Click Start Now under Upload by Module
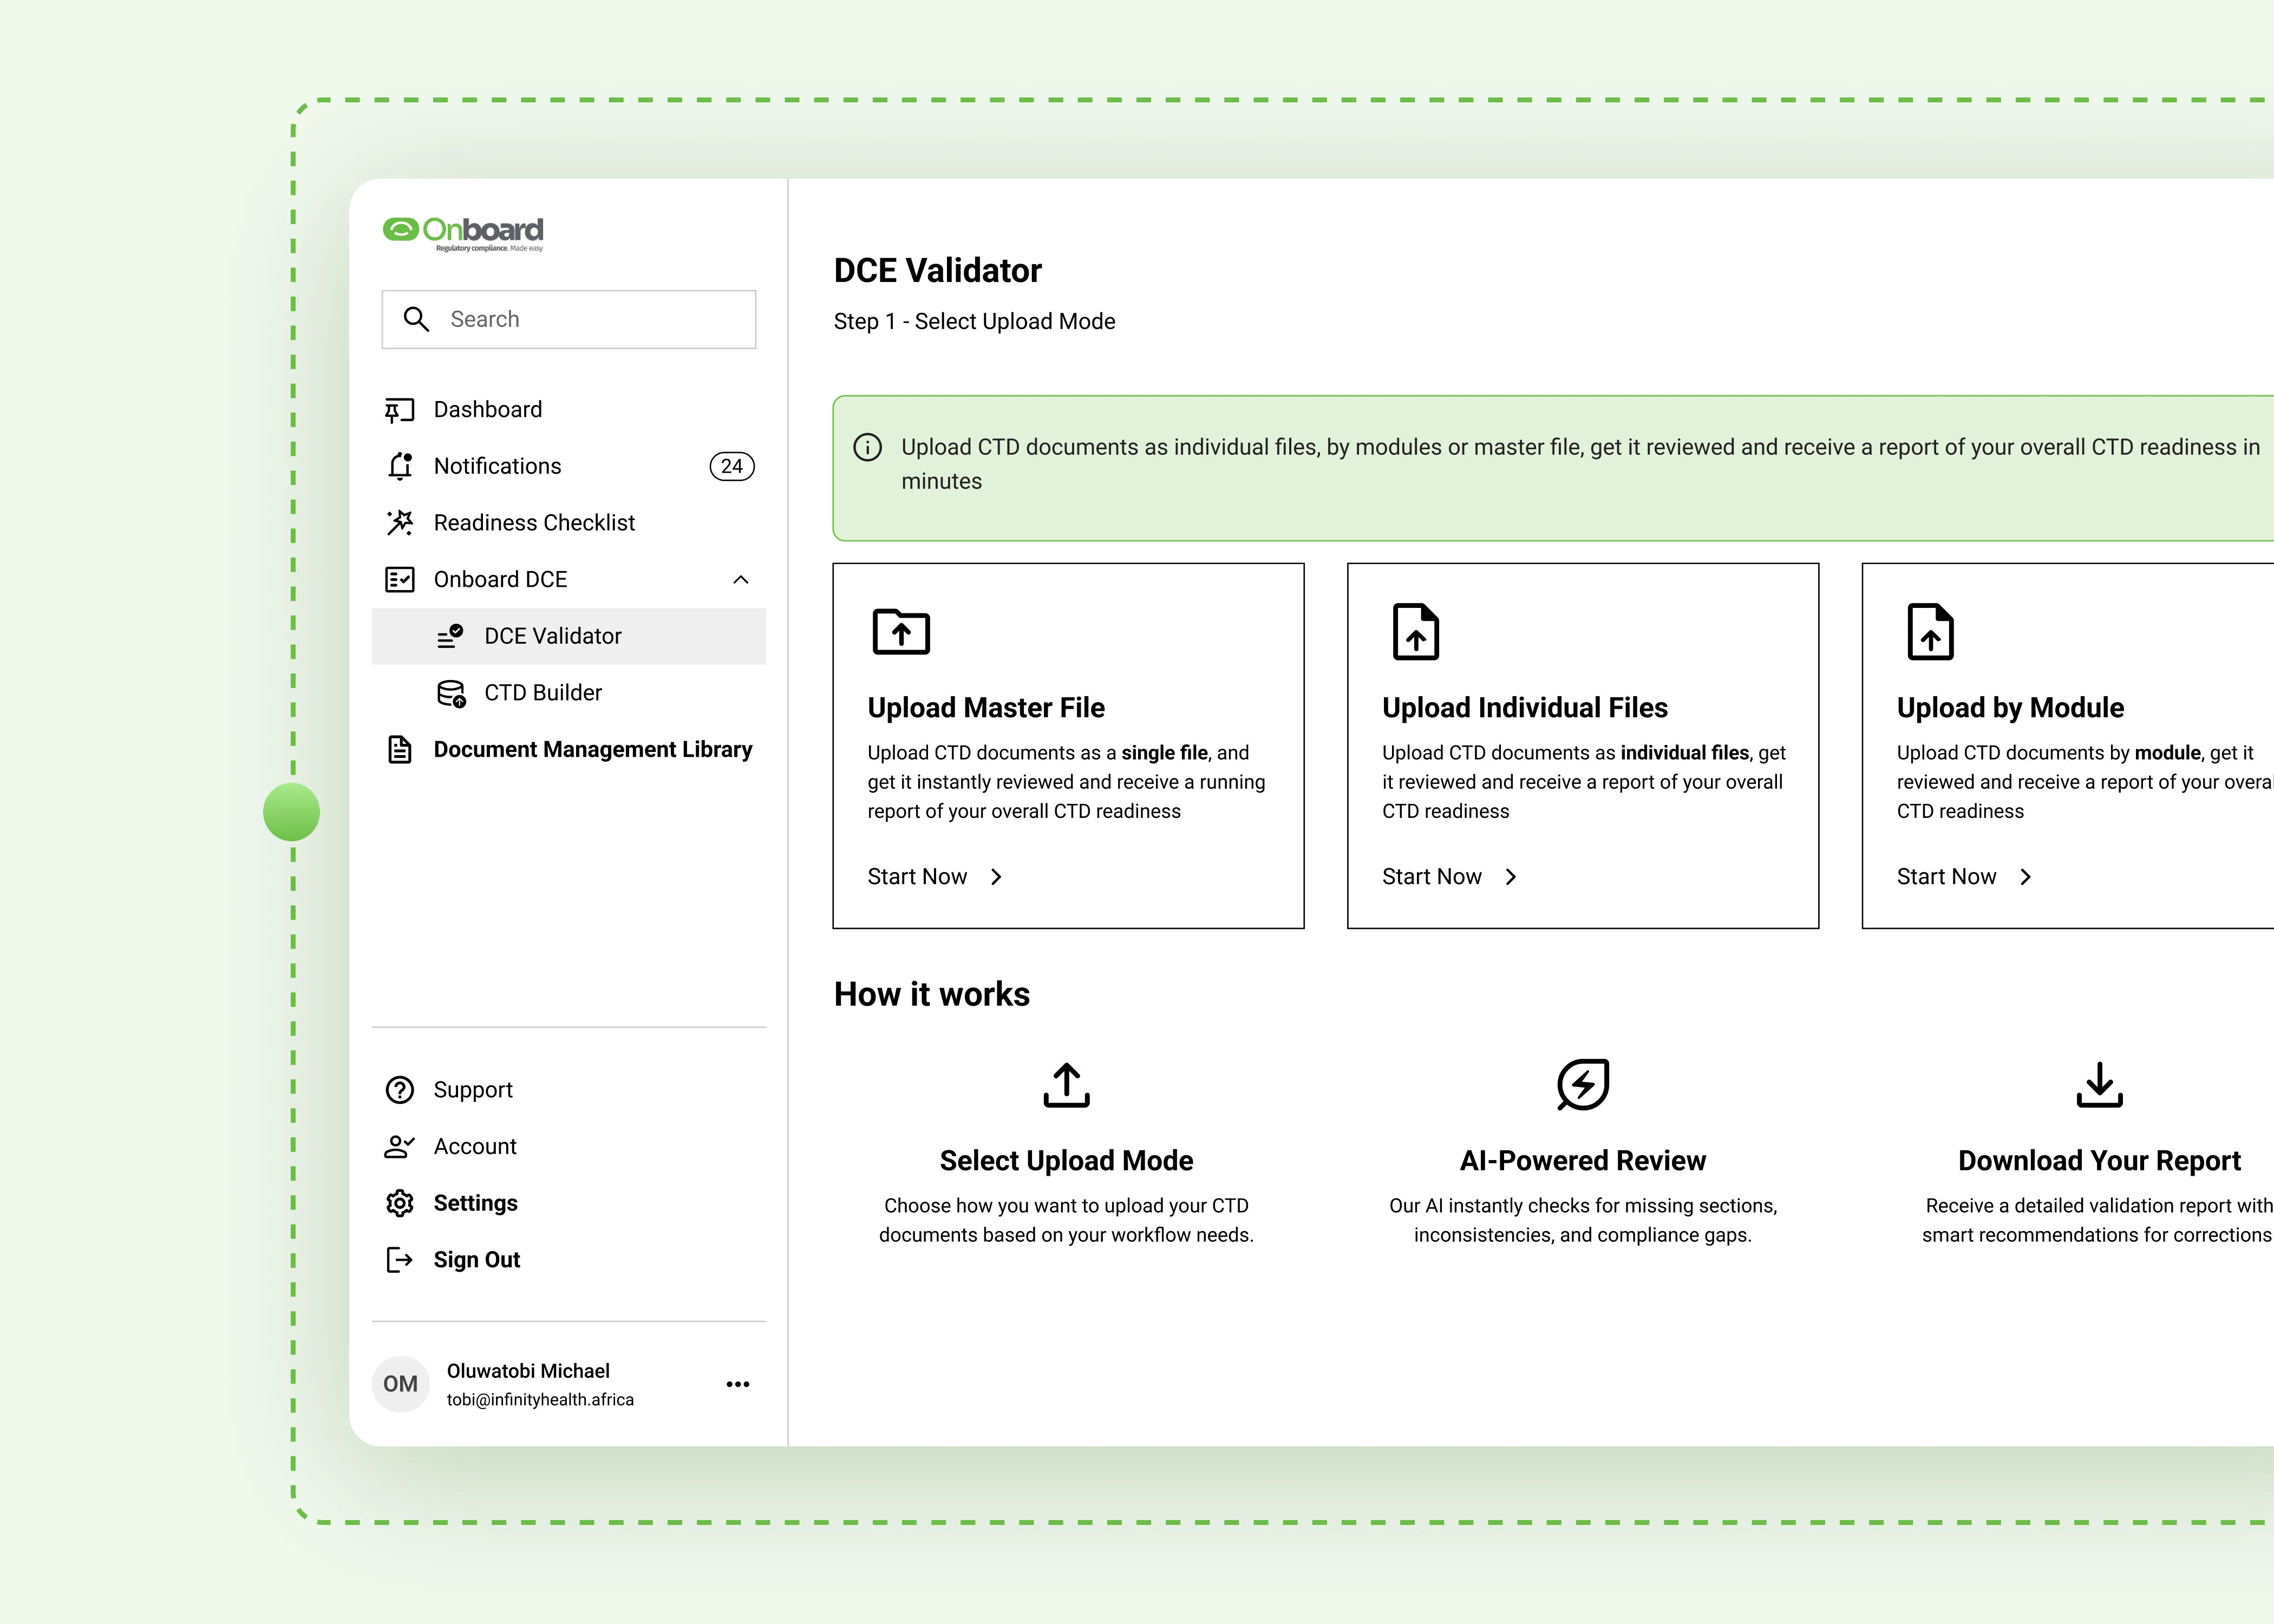Viewport: 2274px width, 1624px height. 1946,877
